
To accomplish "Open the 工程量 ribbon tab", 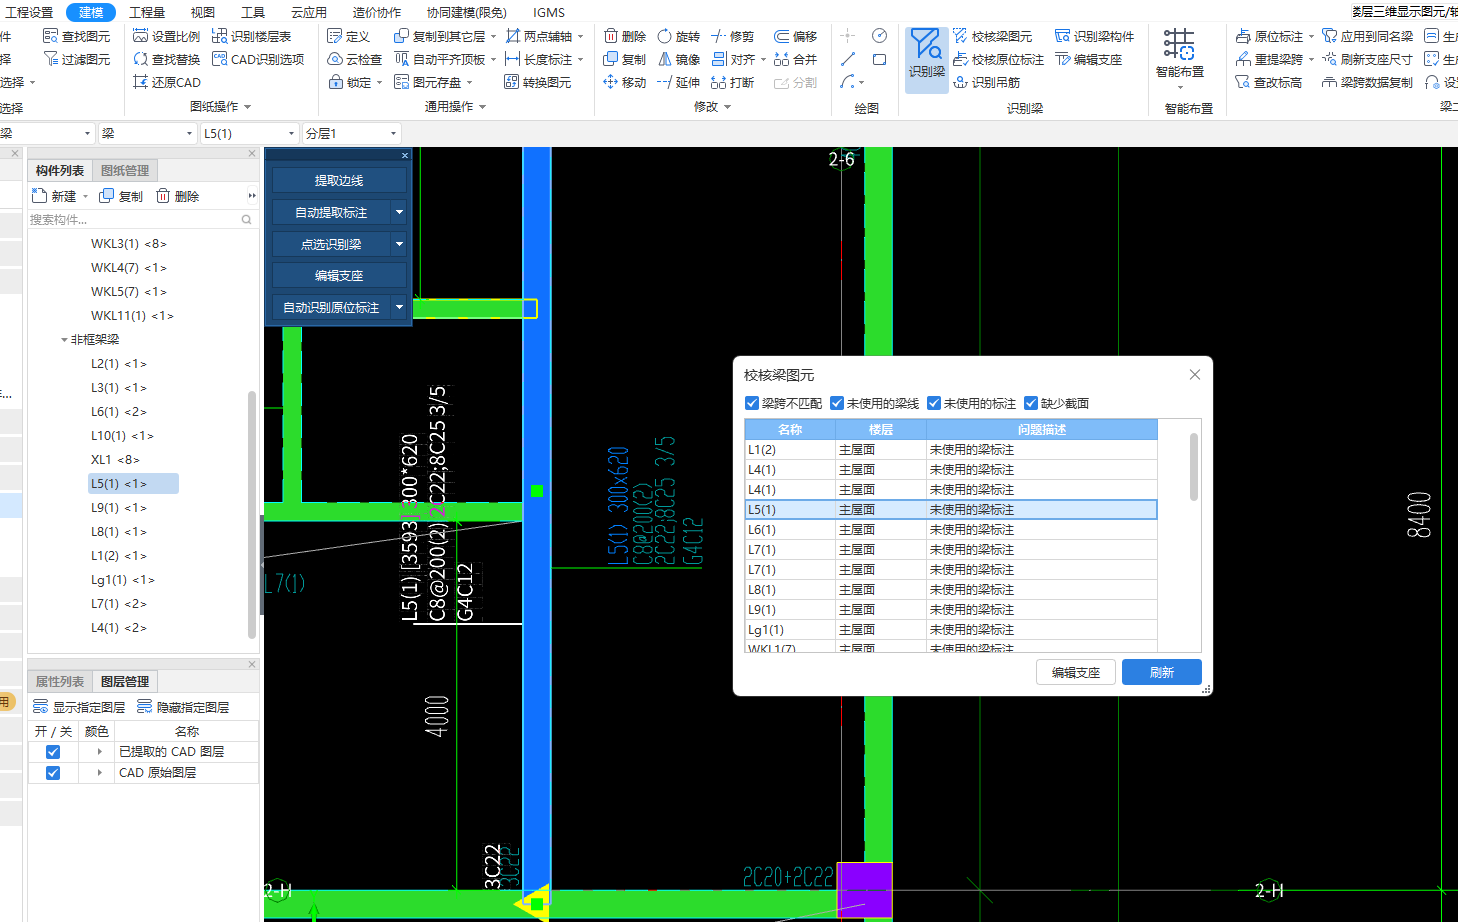I will [x=147, y=12].
